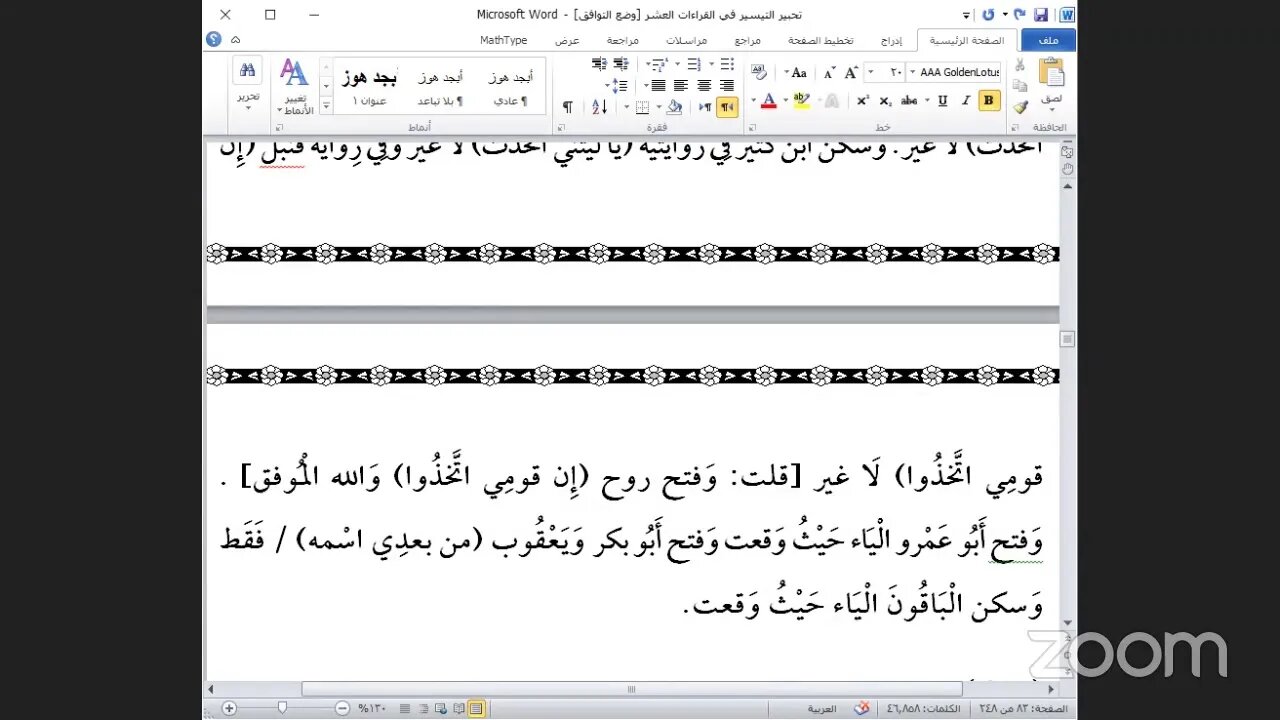Click the center alignment icon

pos(704,86)
